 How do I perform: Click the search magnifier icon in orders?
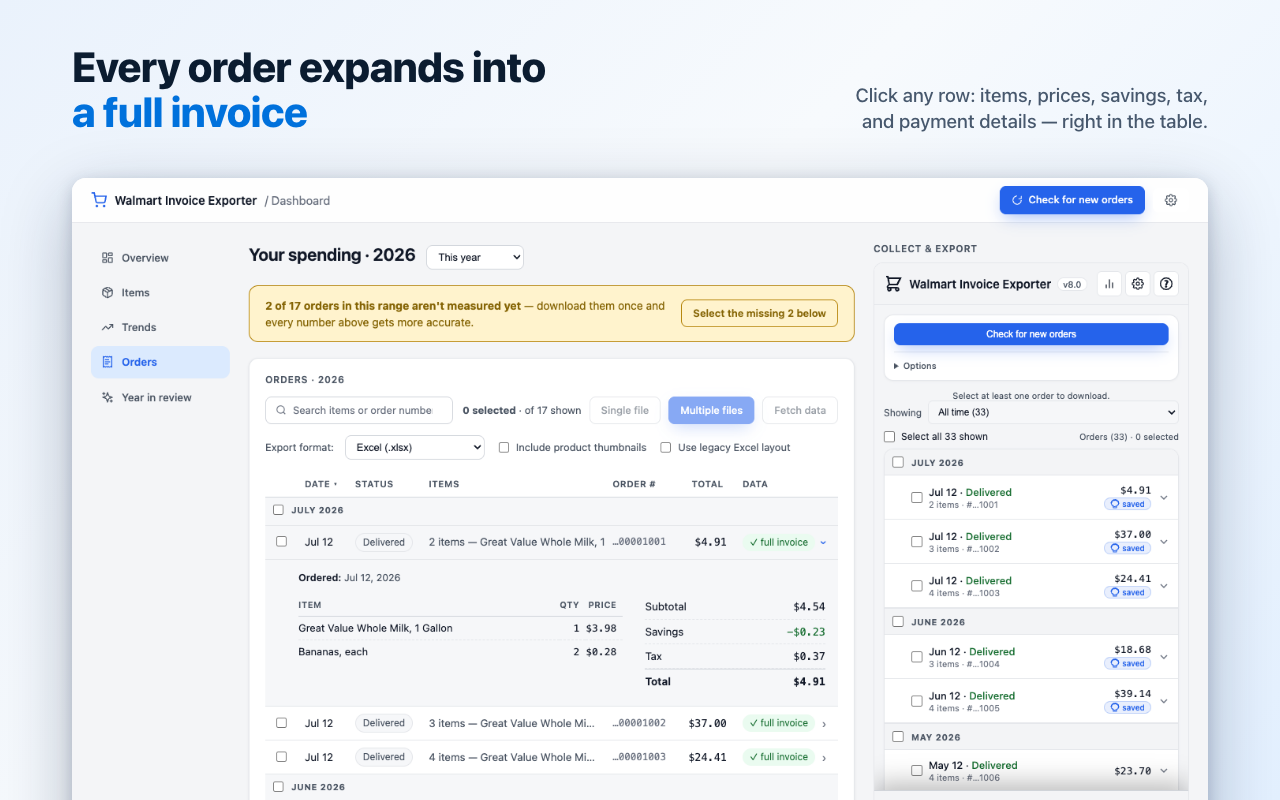[x=281, y=410]
